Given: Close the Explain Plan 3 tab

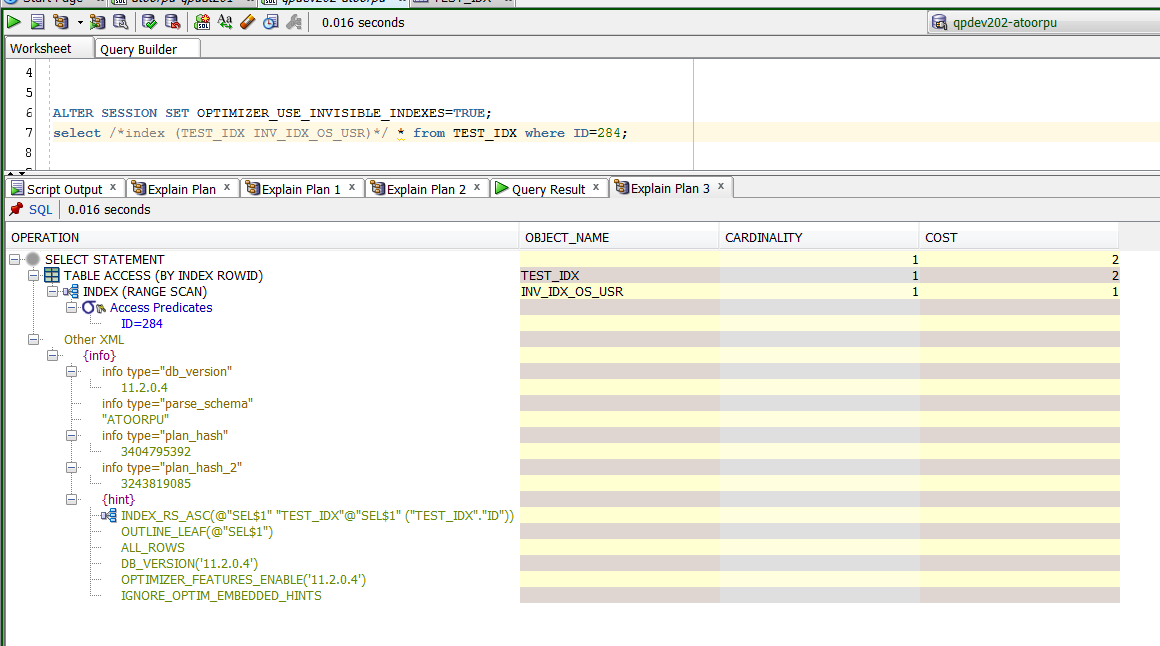Looking at the screenshot, I should [x=721, y=186].
